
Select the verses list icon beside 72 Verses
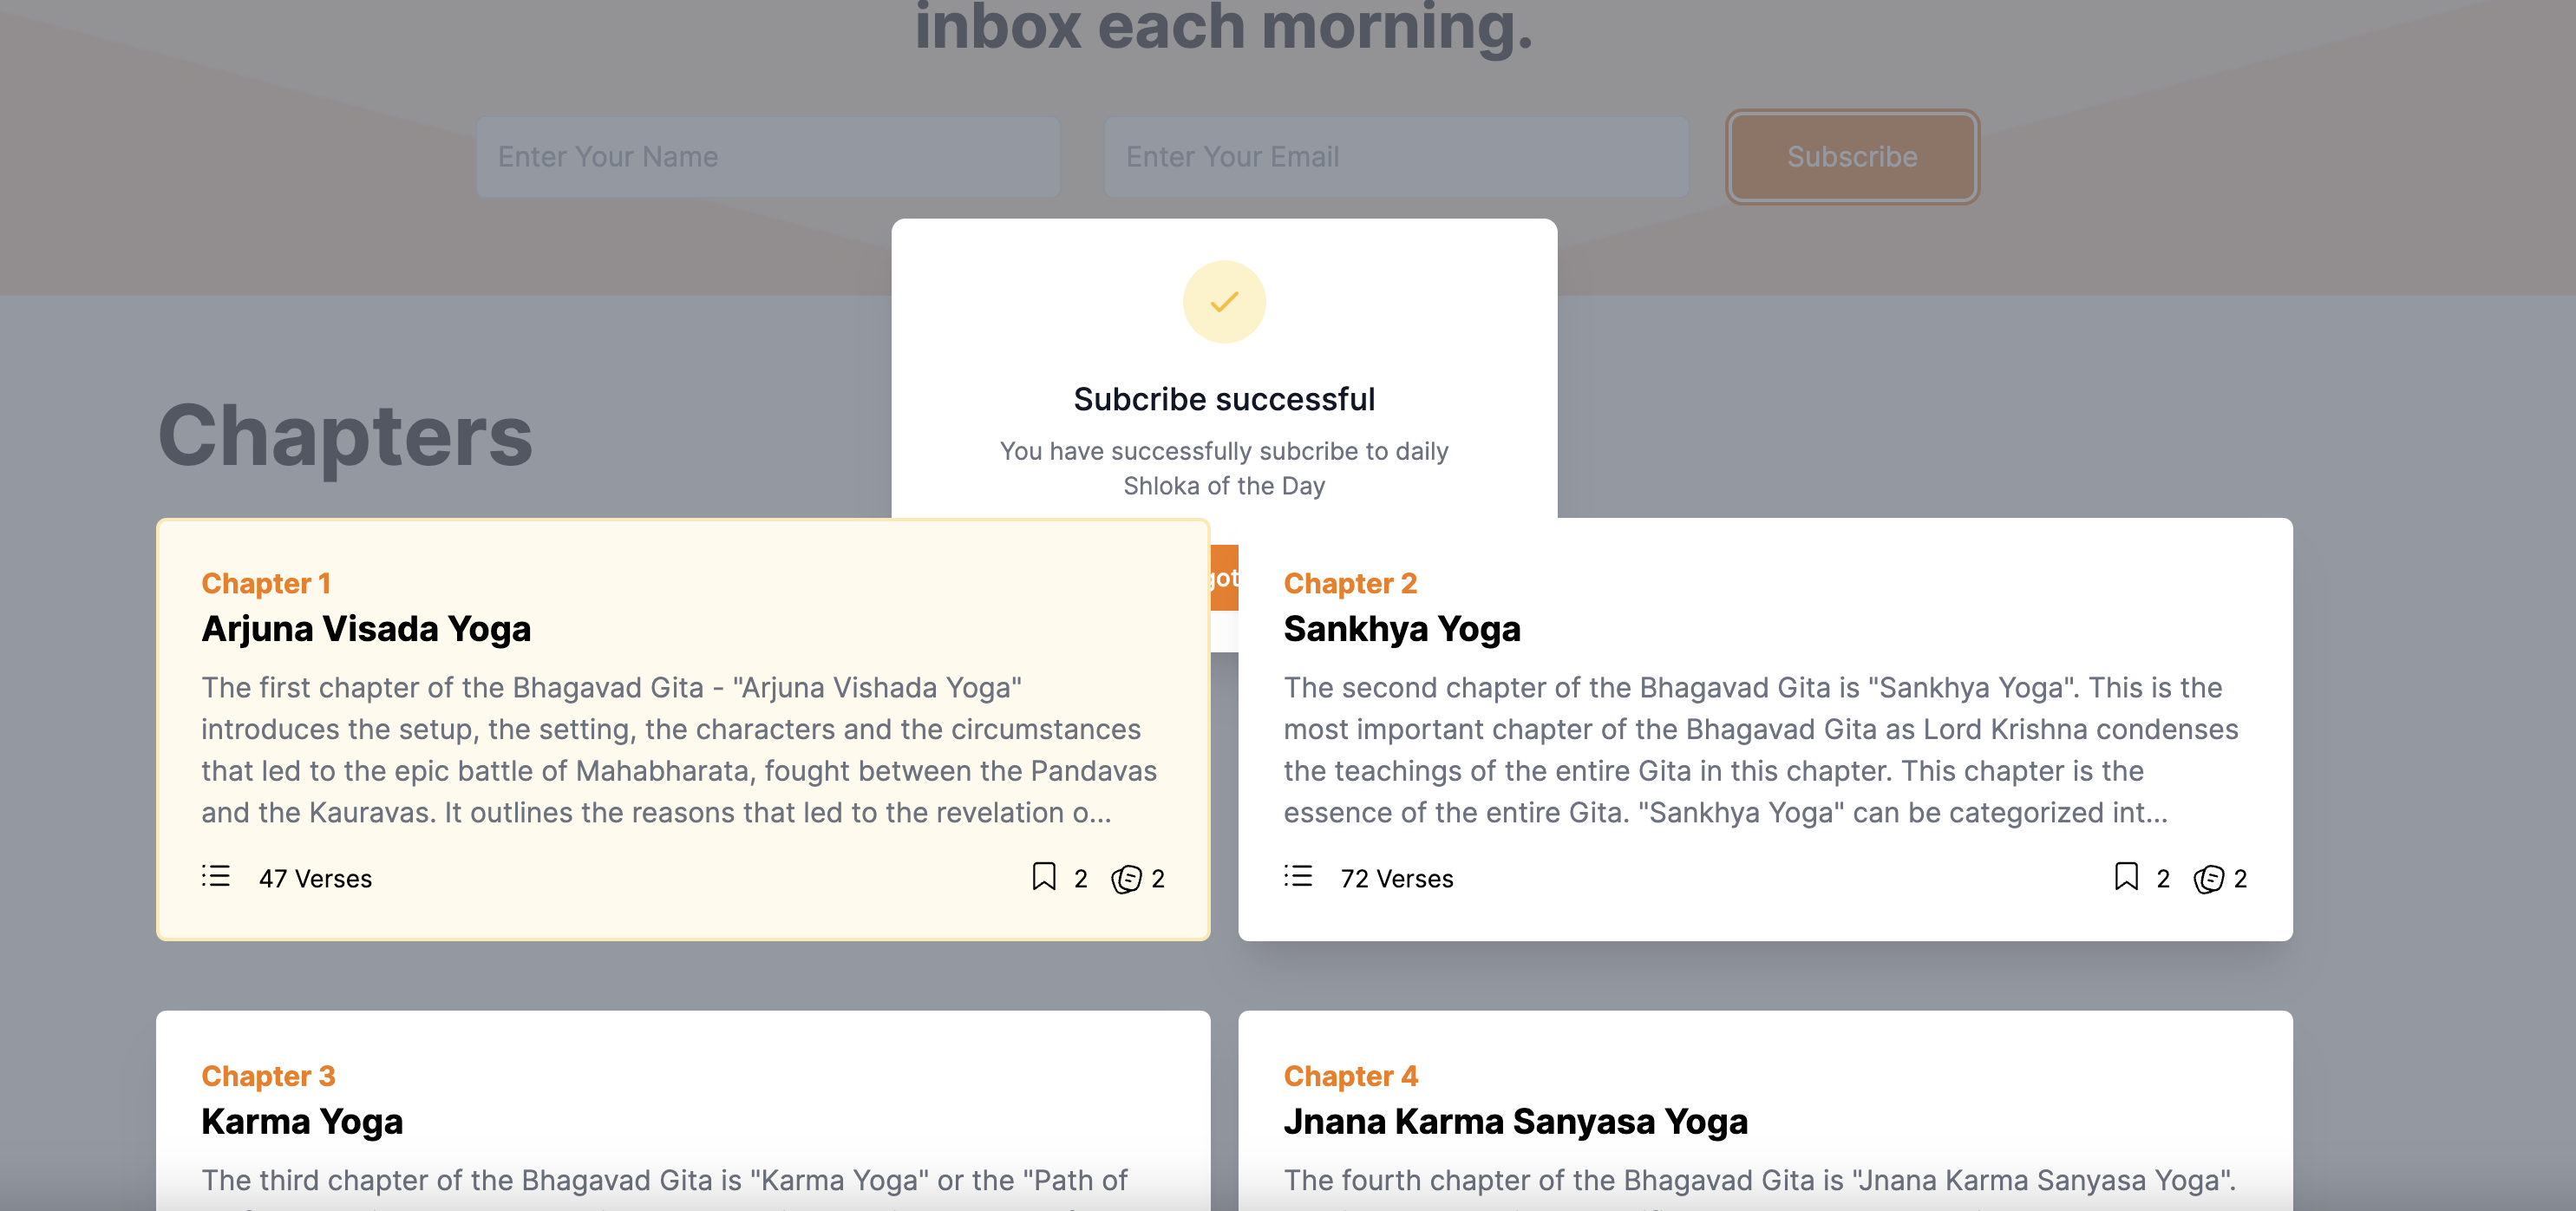point(1298,876)
